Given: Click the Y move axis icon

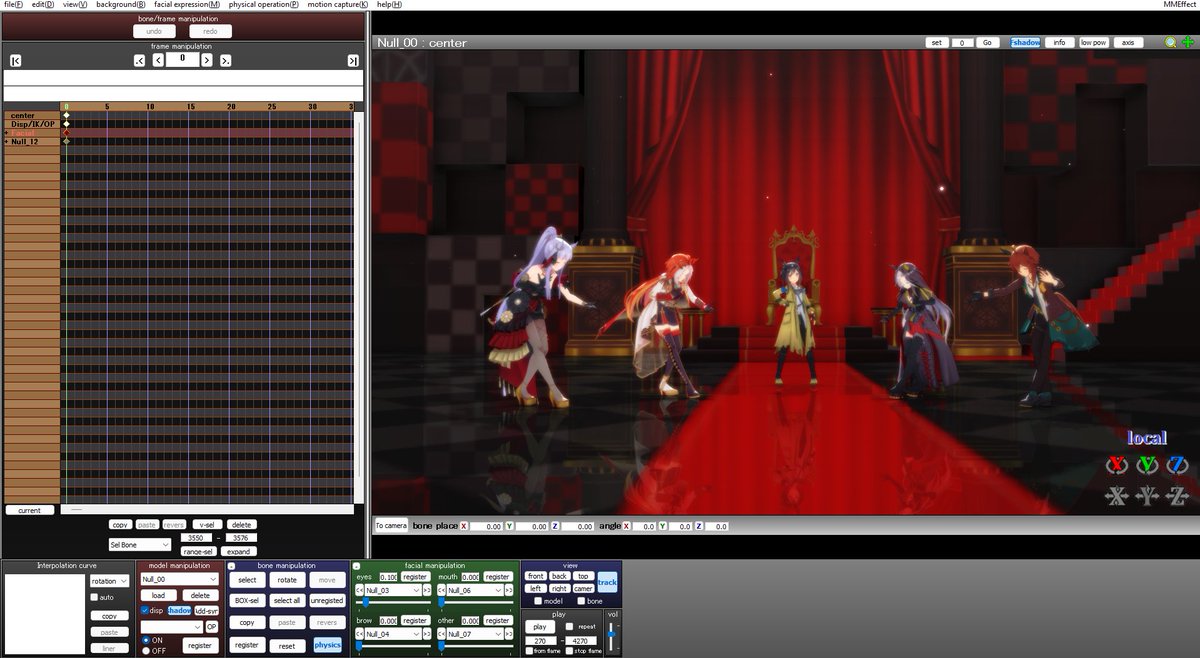Looking at the screenshot, I should (x=1146, y=495).
